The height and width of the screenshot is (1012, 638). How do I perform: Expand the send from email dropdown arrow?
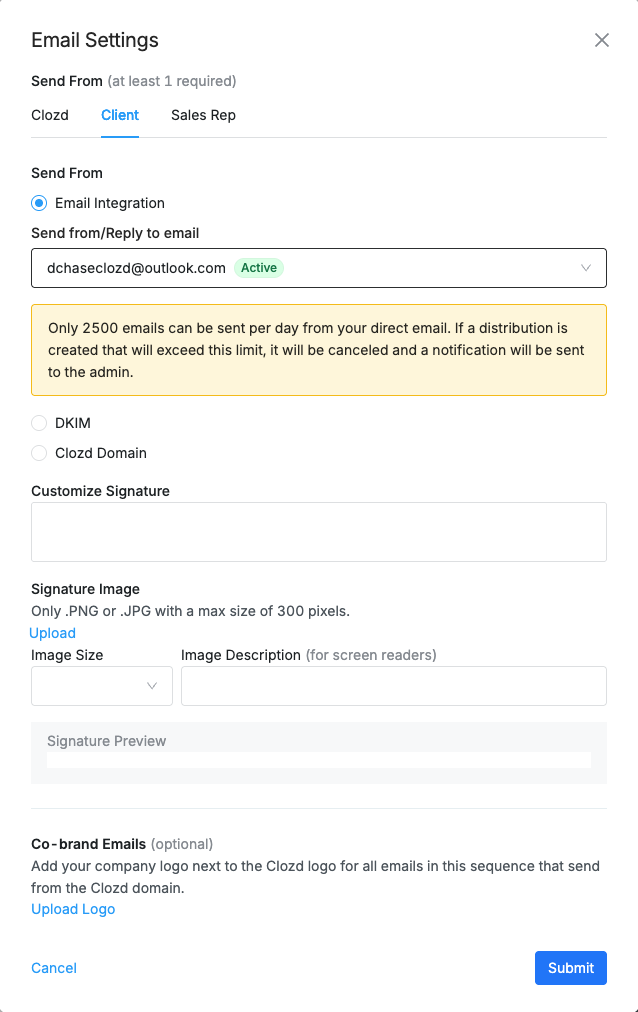[586, 268]
